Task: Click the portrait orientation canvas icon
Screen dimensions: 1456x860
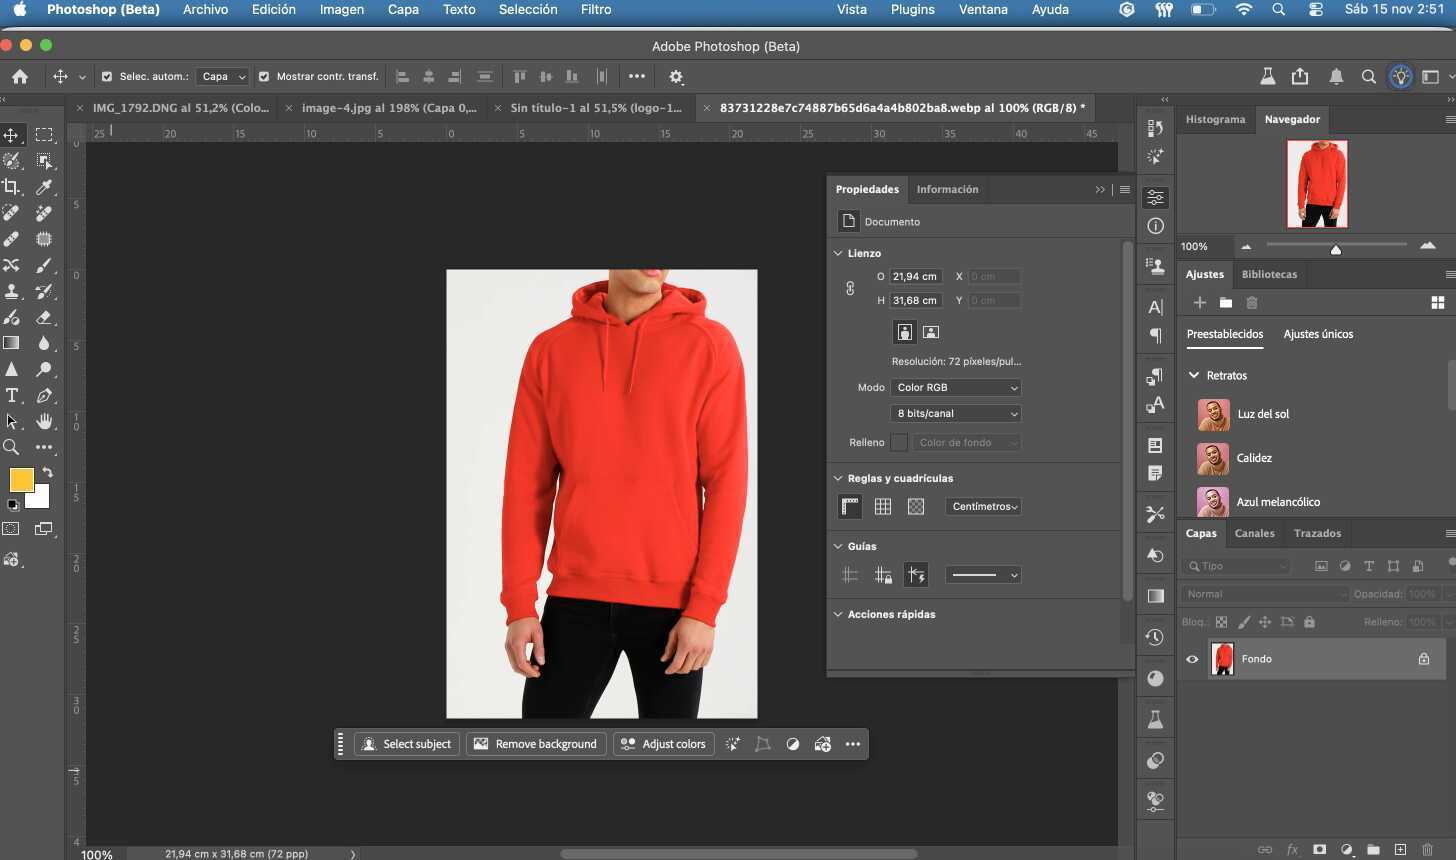Action: click(x=904, y=332)
